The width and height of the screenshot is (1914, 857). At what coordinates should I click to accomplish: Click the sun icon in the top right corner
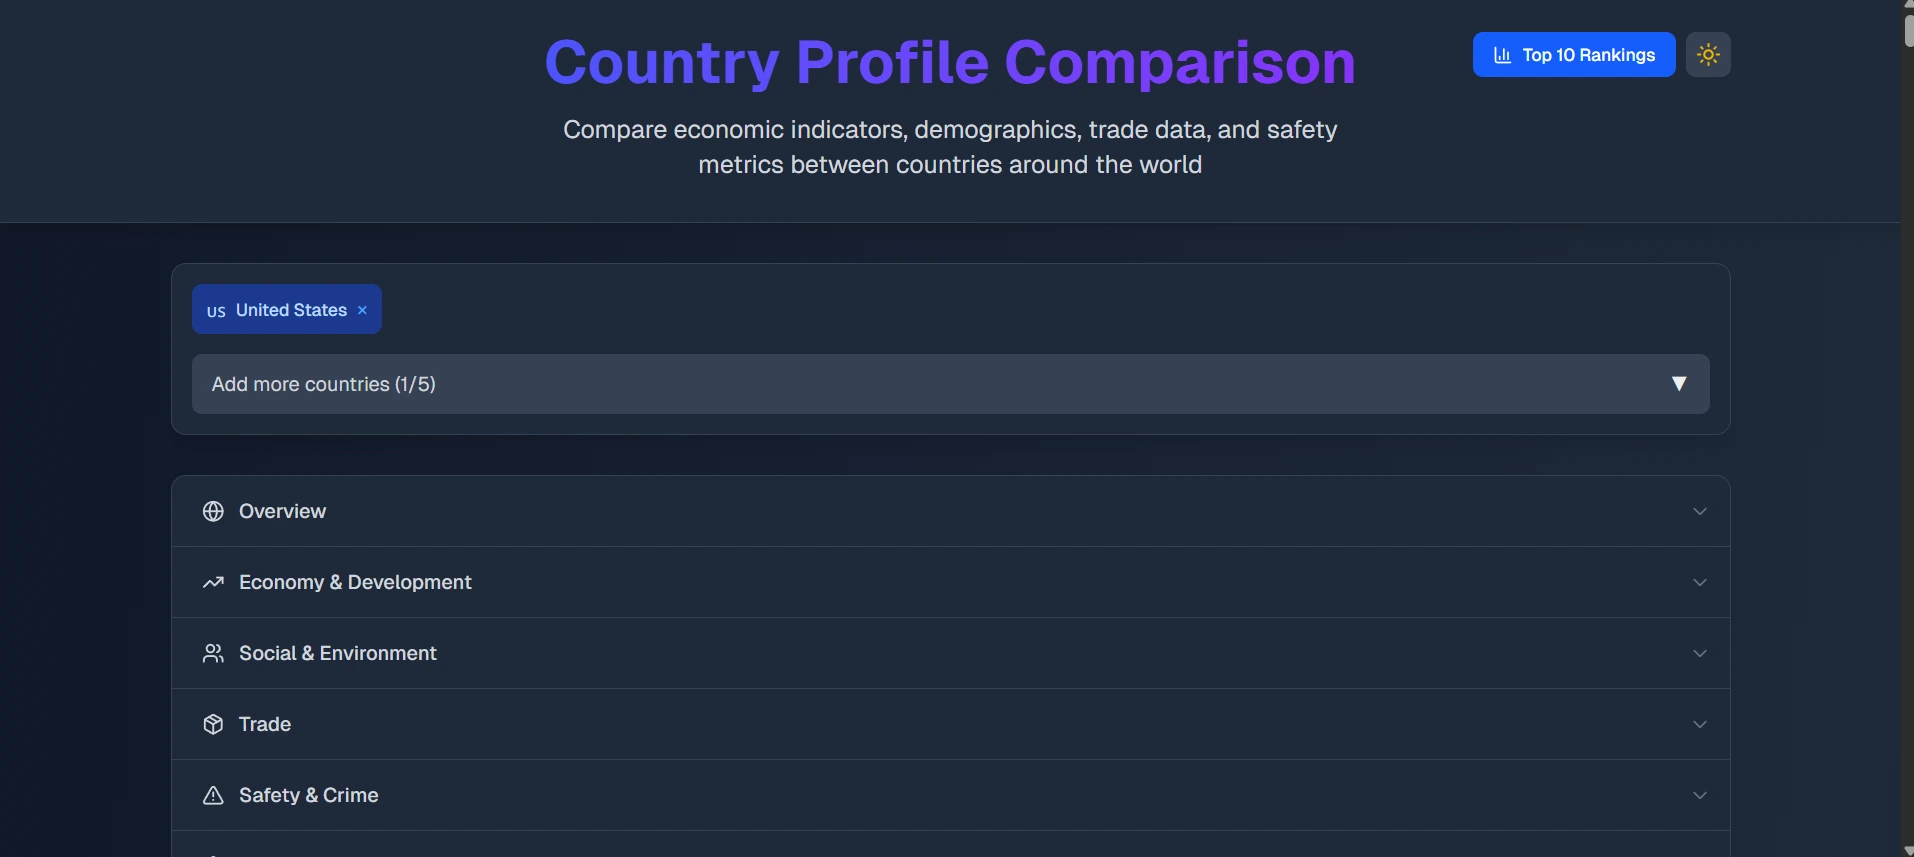click(1709, 55)
